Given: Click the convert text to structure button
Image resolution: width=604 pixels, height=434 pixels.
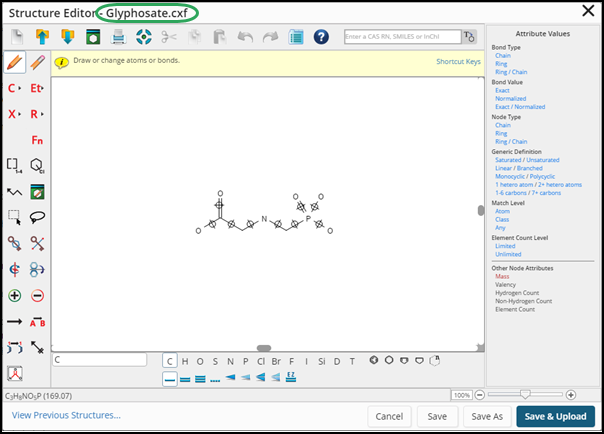Looking at the screenshot, I should point(469,37).
